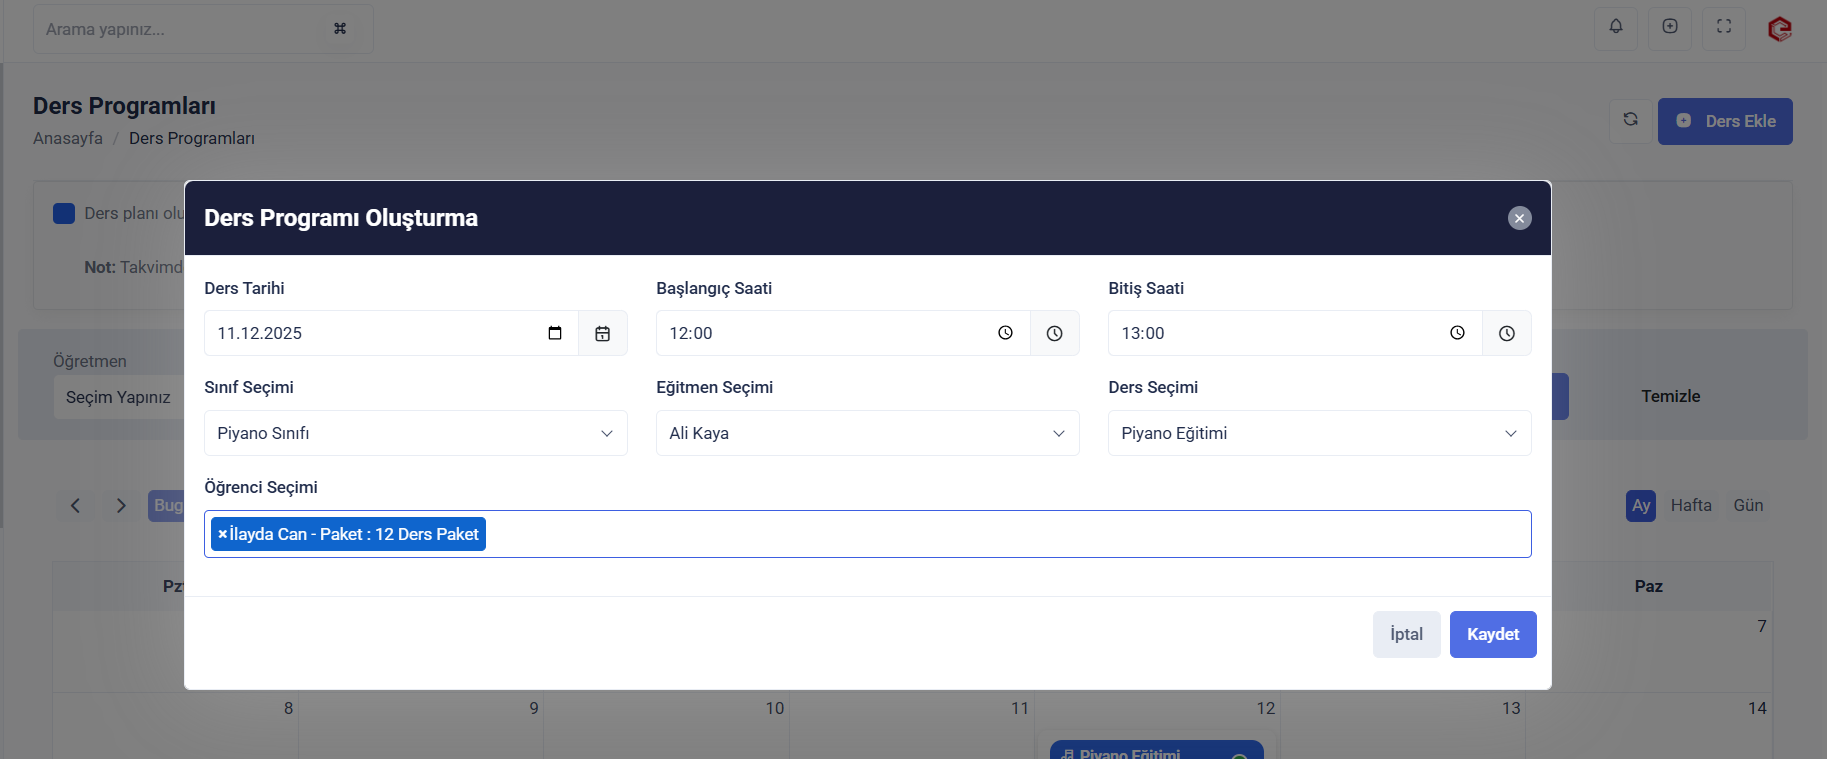
Task: Click the Anasayfa breadcrumb link
Action: pos(68,138)
